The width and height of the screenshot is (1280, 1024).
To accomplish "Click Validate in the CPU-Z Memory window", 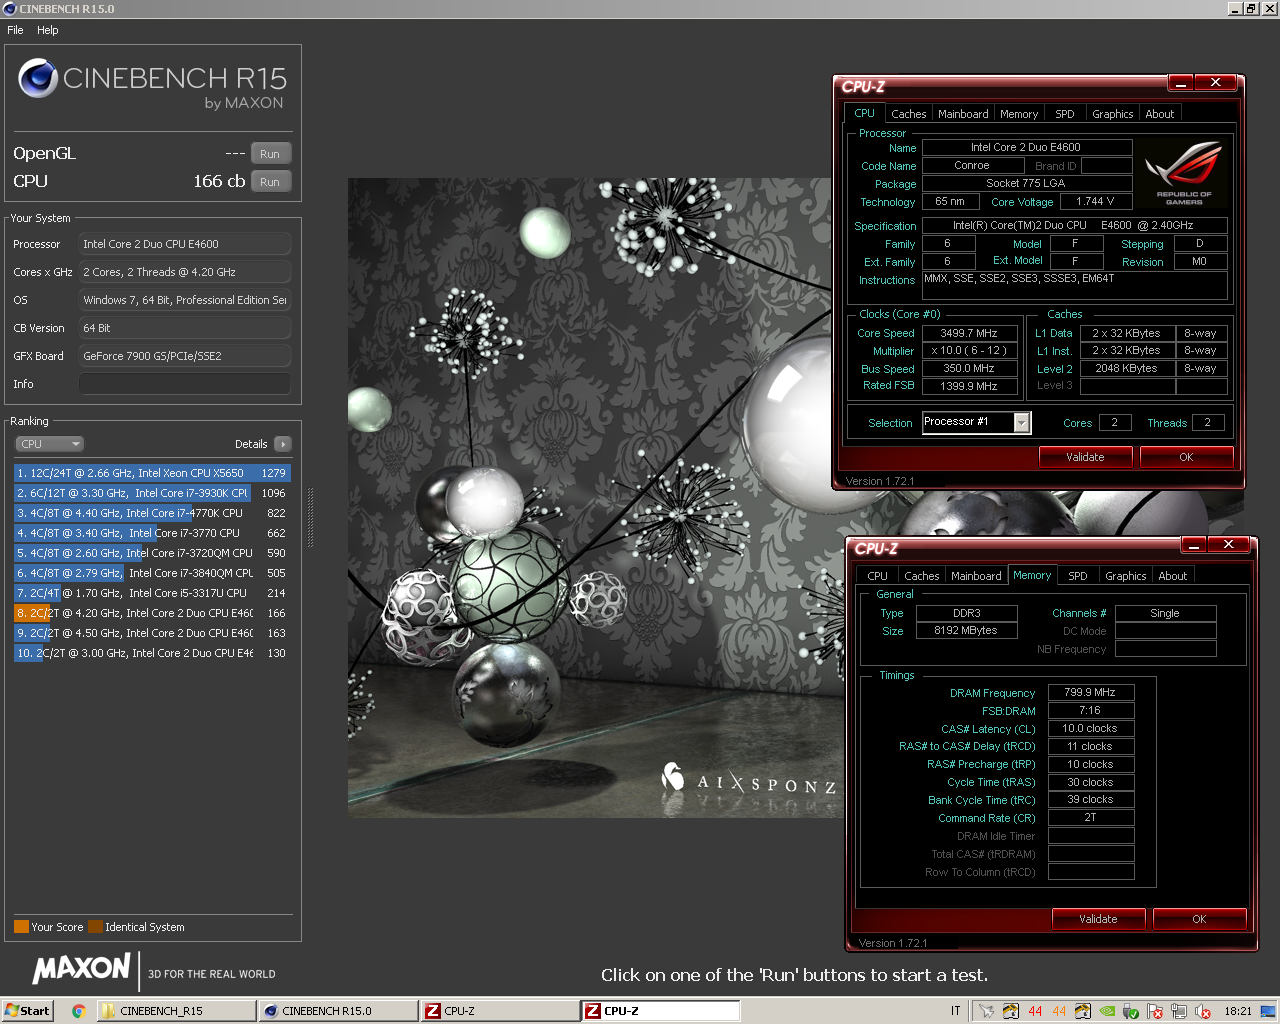I will [1098, 919].
